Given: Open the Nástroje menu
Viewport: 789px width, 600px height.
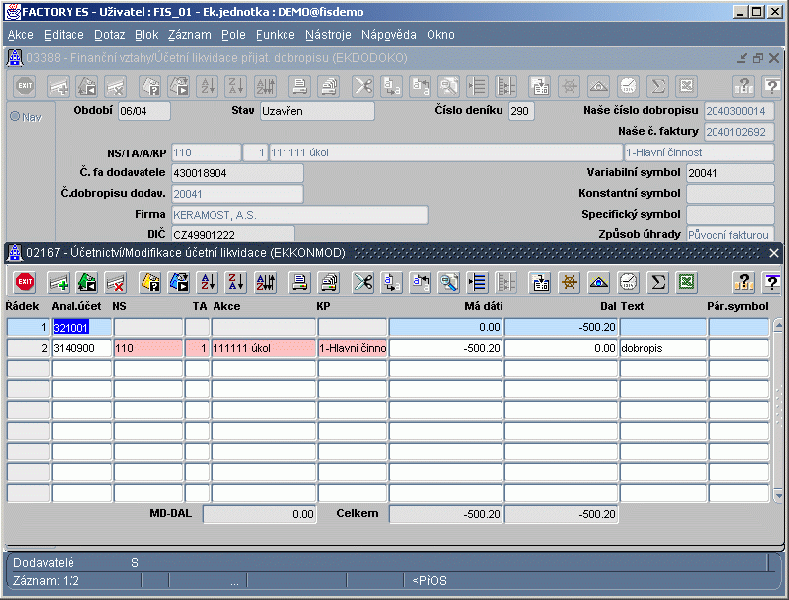Looking at the screenshot, I should (x=328, y=35).
